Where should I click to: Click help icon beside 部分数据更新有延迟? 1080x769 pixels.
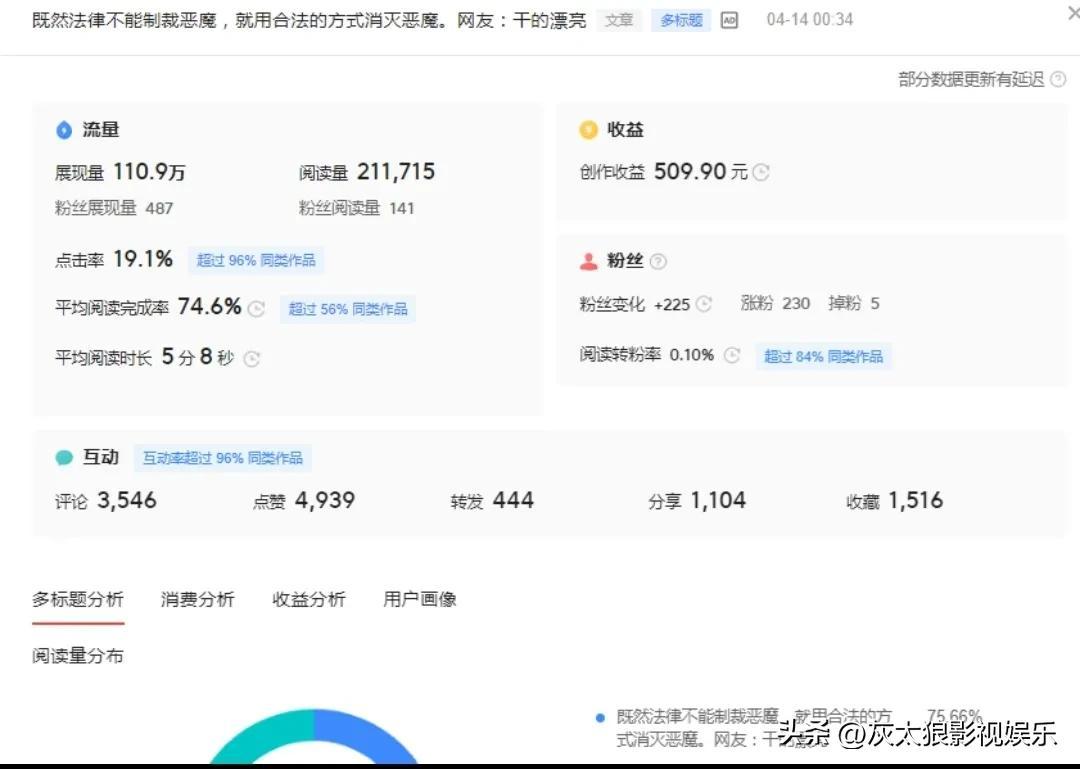tap(1058, 80)
